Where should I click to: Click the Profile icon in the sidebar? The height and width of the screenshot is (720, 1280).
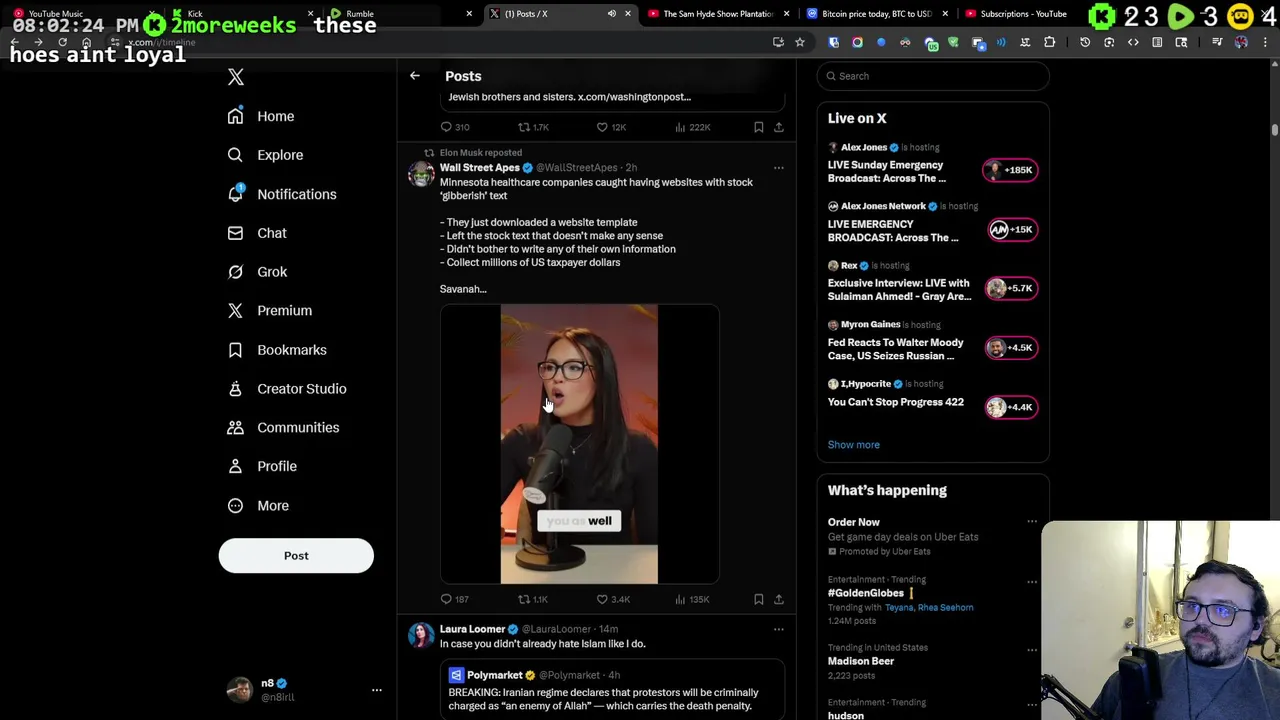pos(235,466)
